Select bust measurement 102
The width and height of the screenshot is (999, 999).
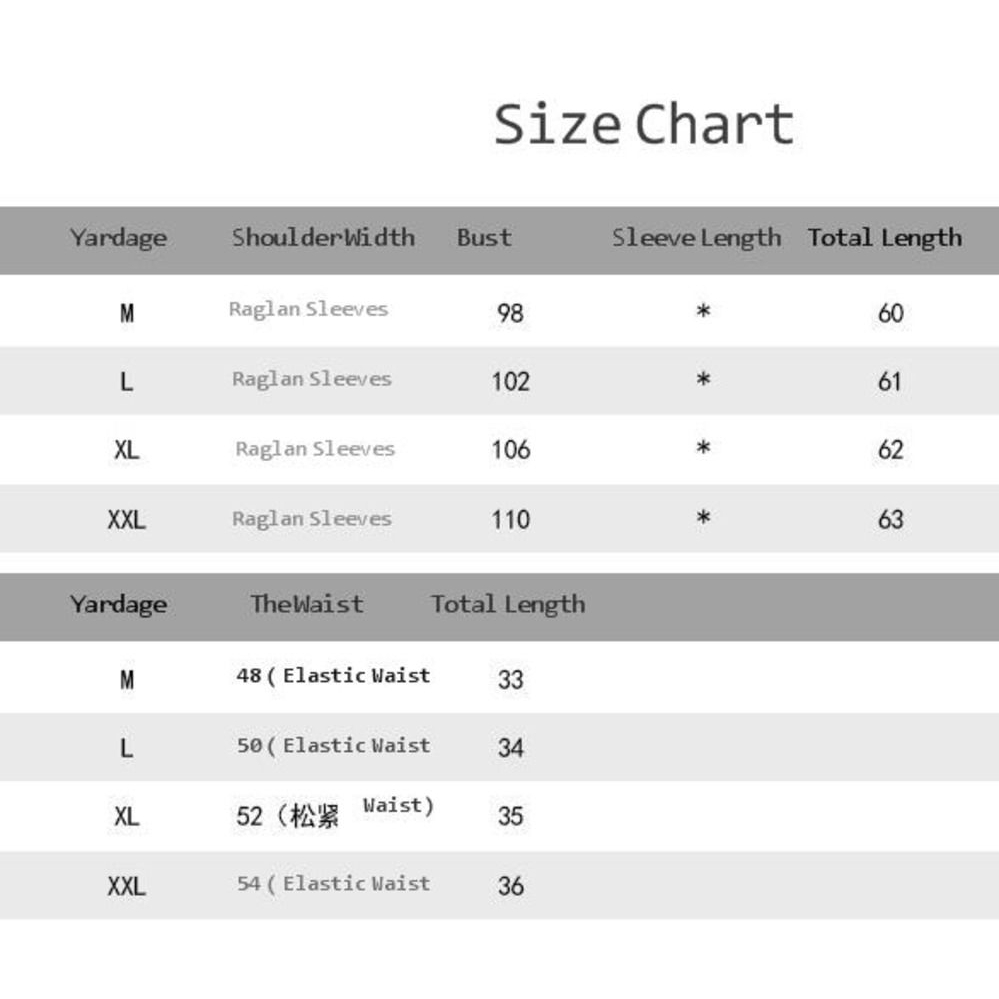point(510,381)
